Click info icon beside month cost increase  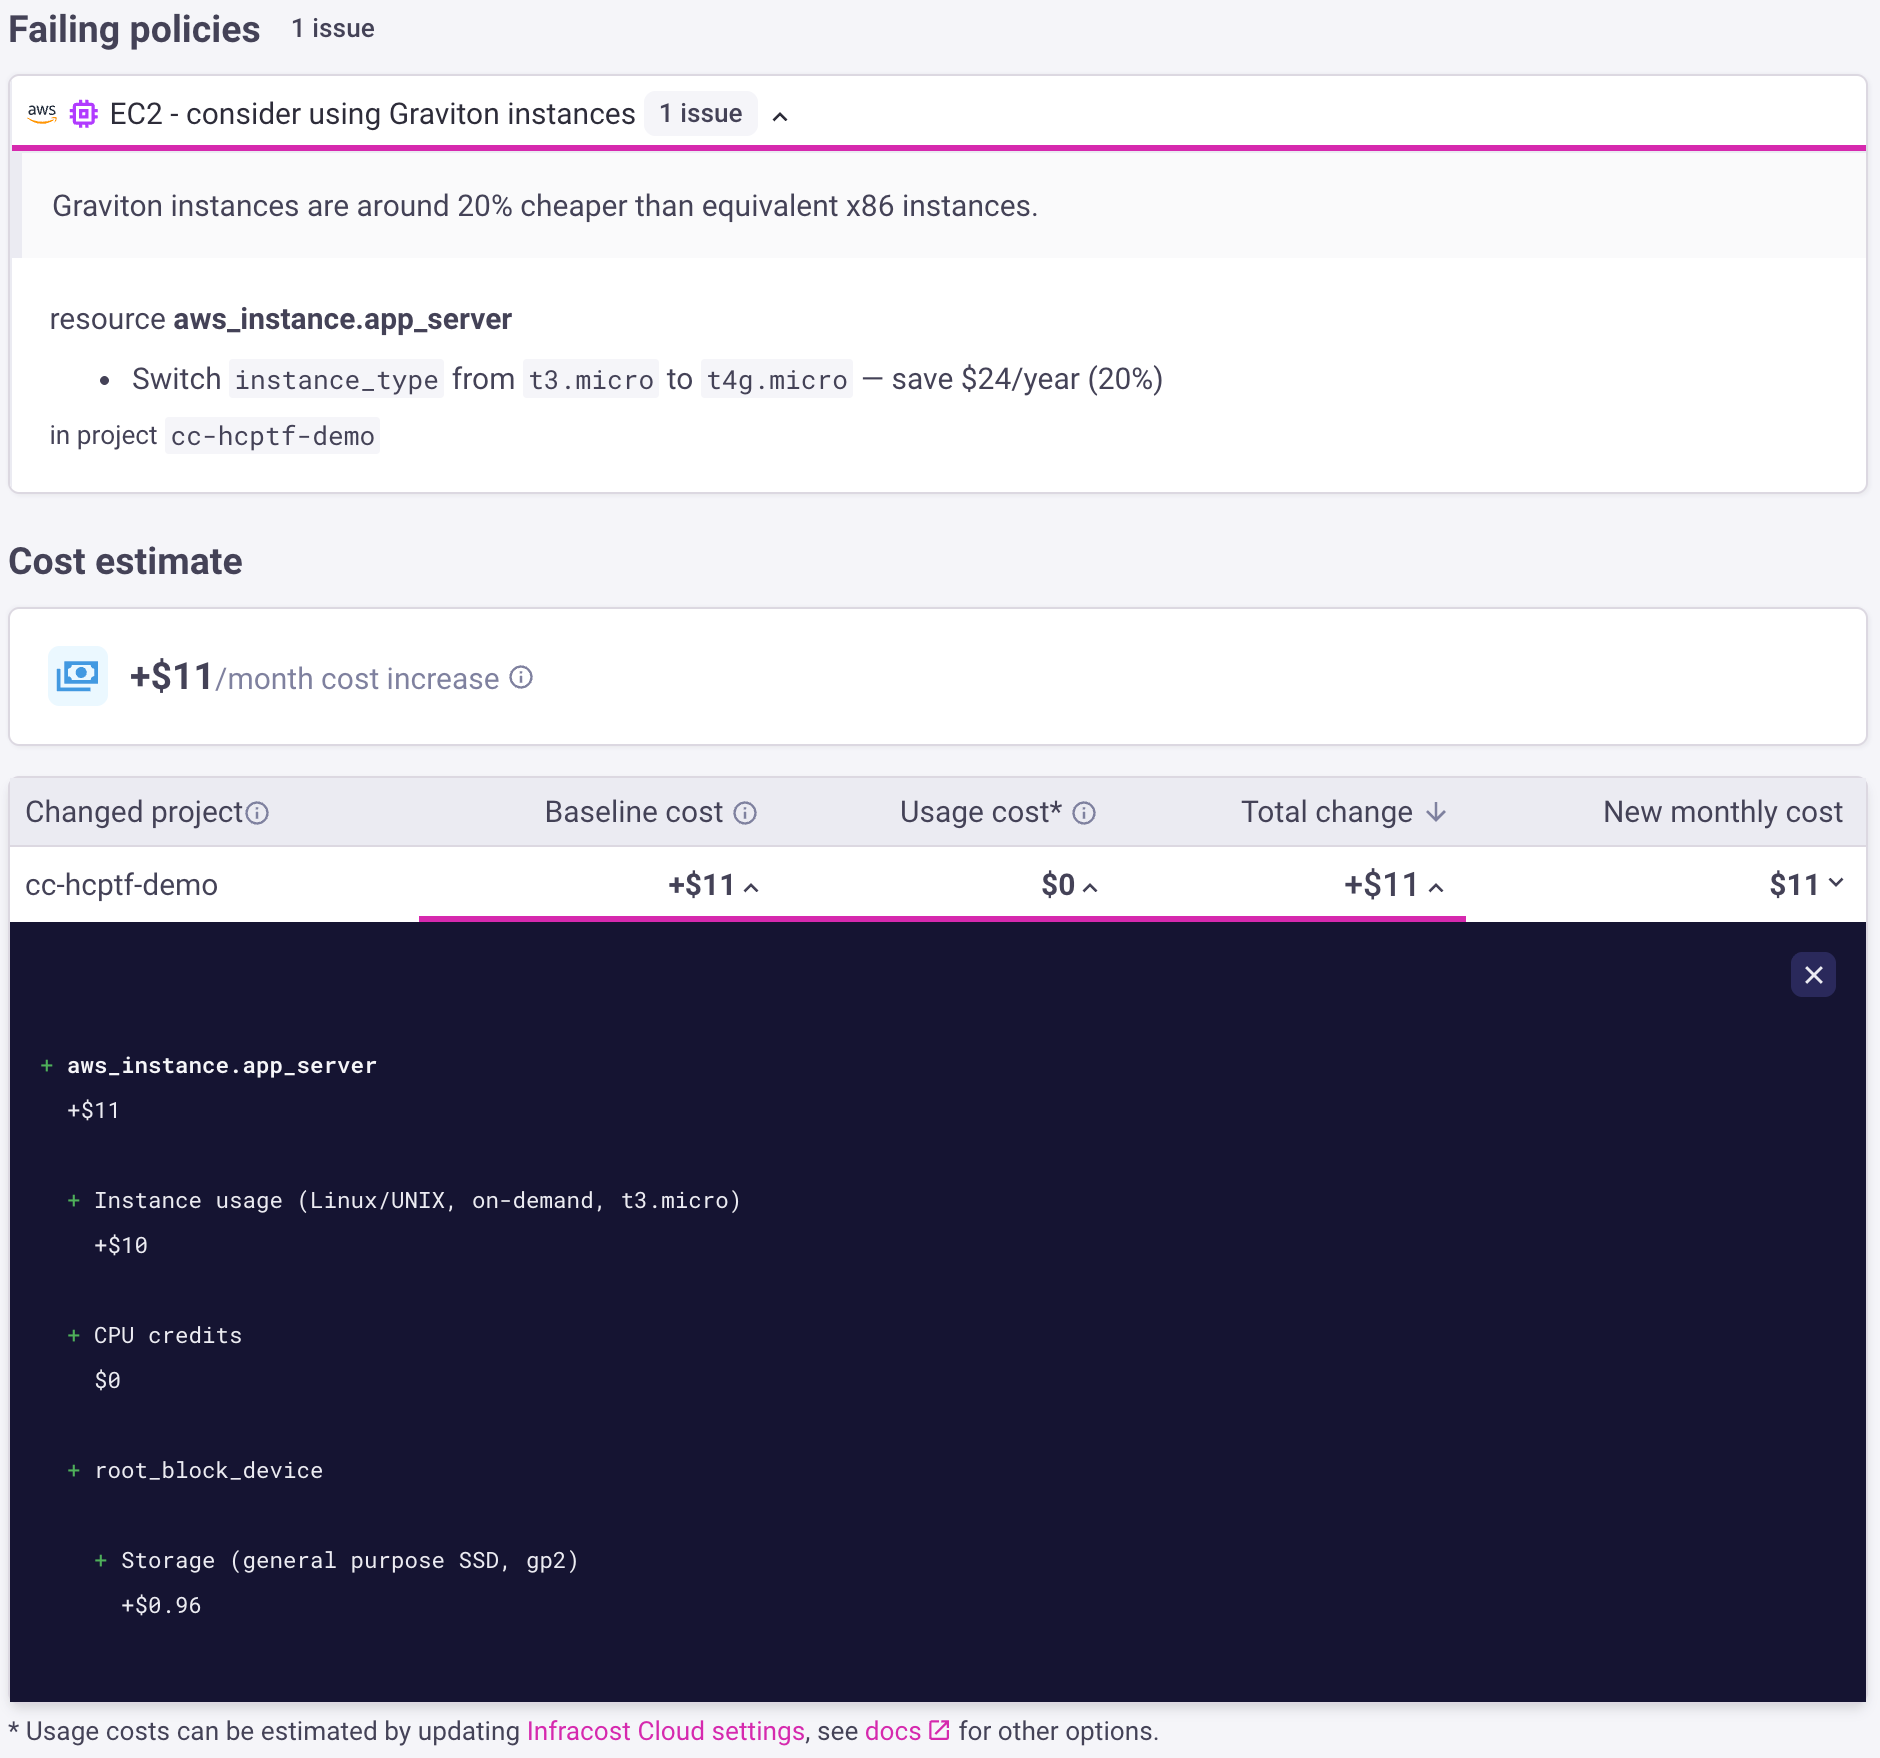521,678
